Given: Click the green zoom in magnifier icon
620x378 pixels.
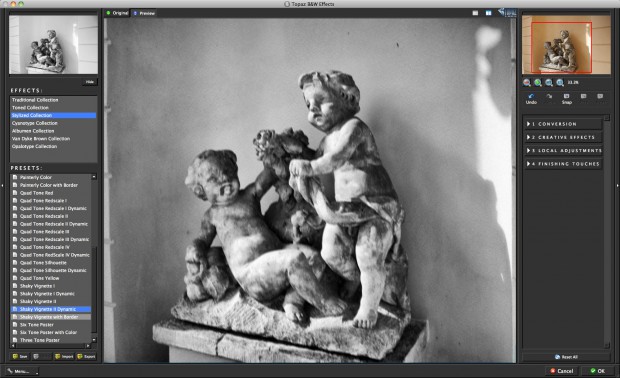Looking at the screenshot, I should tap(538, 82).
